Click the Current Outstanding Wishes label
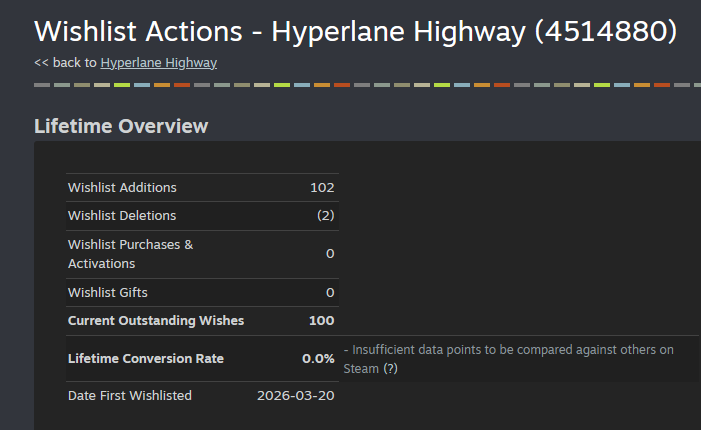The width and height of the screenshot is (701, 430). [156, 321]
